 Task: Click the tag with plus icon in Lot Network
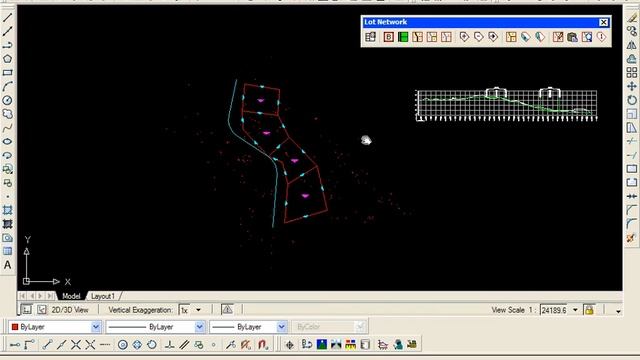(464, 37)
